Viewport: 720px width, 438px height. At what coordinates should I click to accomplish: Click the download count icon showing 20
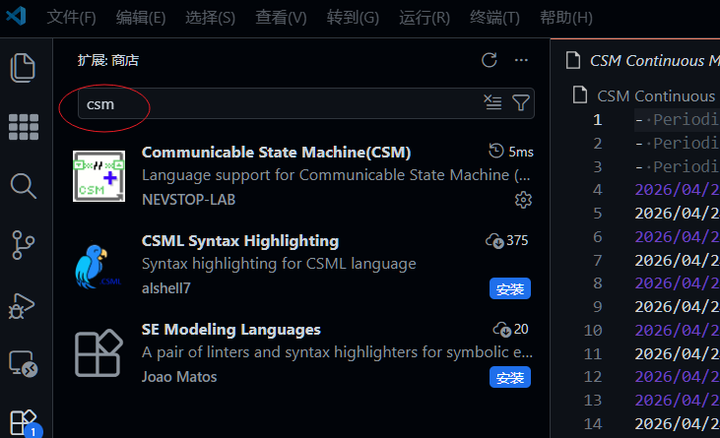pyautogui.click(x=502, y=329)
